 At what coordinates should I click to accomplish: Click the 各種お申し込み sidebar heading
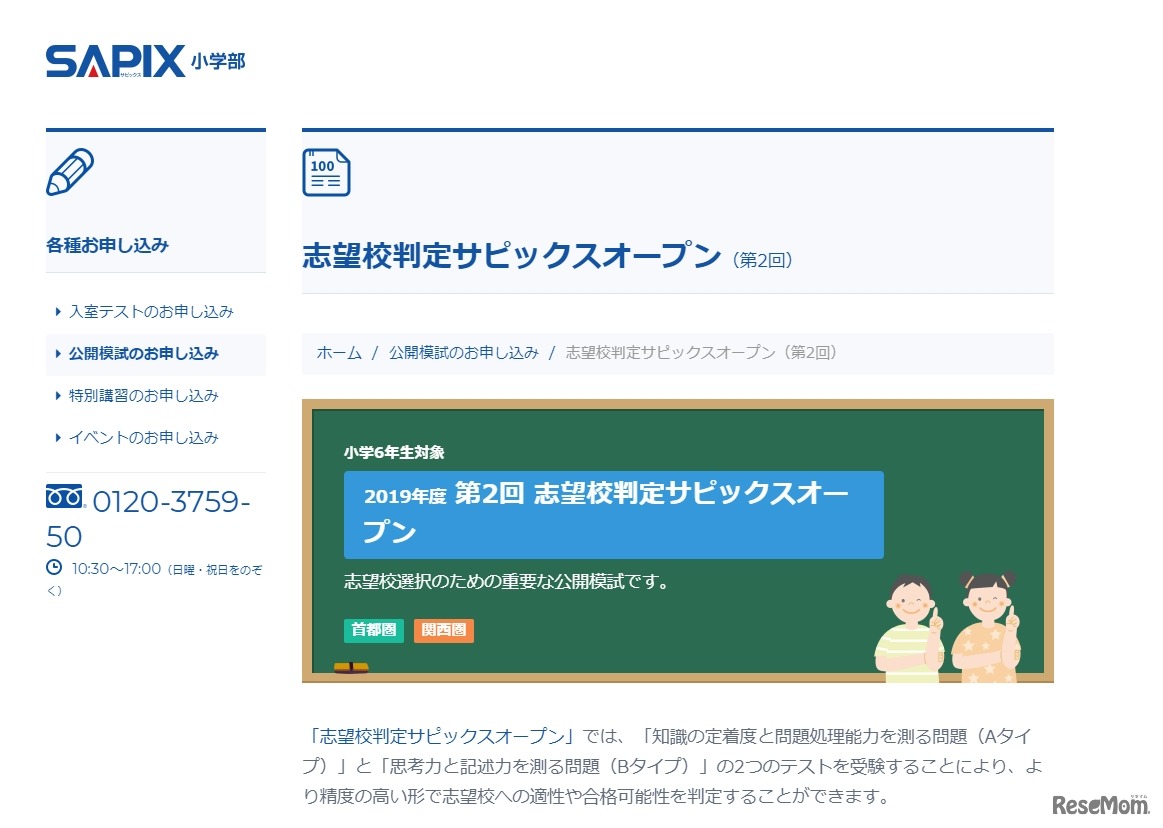(x=108, y=245)
